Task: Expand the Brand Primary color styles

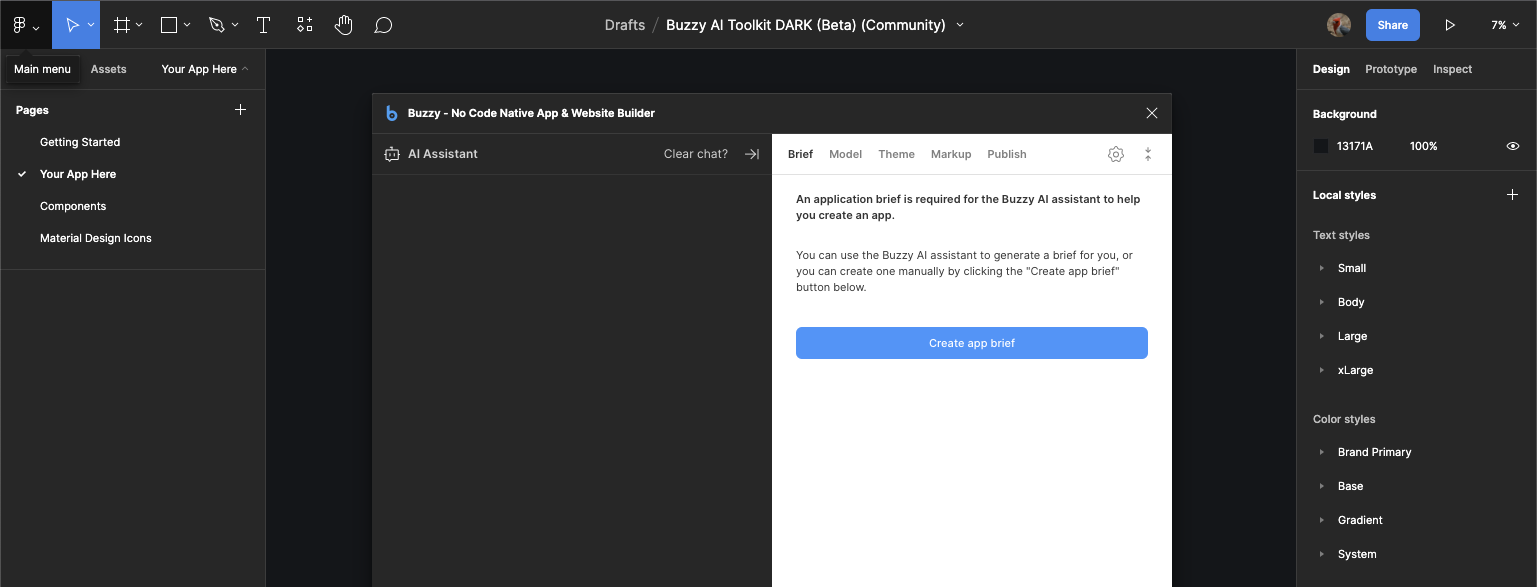Action: [x=1322, y=452]
